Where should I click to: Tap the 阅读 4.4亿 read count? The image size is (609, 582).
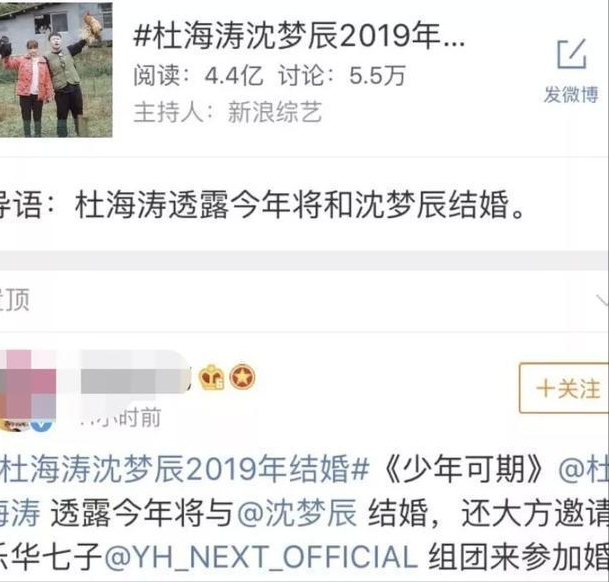pos(198,75)
